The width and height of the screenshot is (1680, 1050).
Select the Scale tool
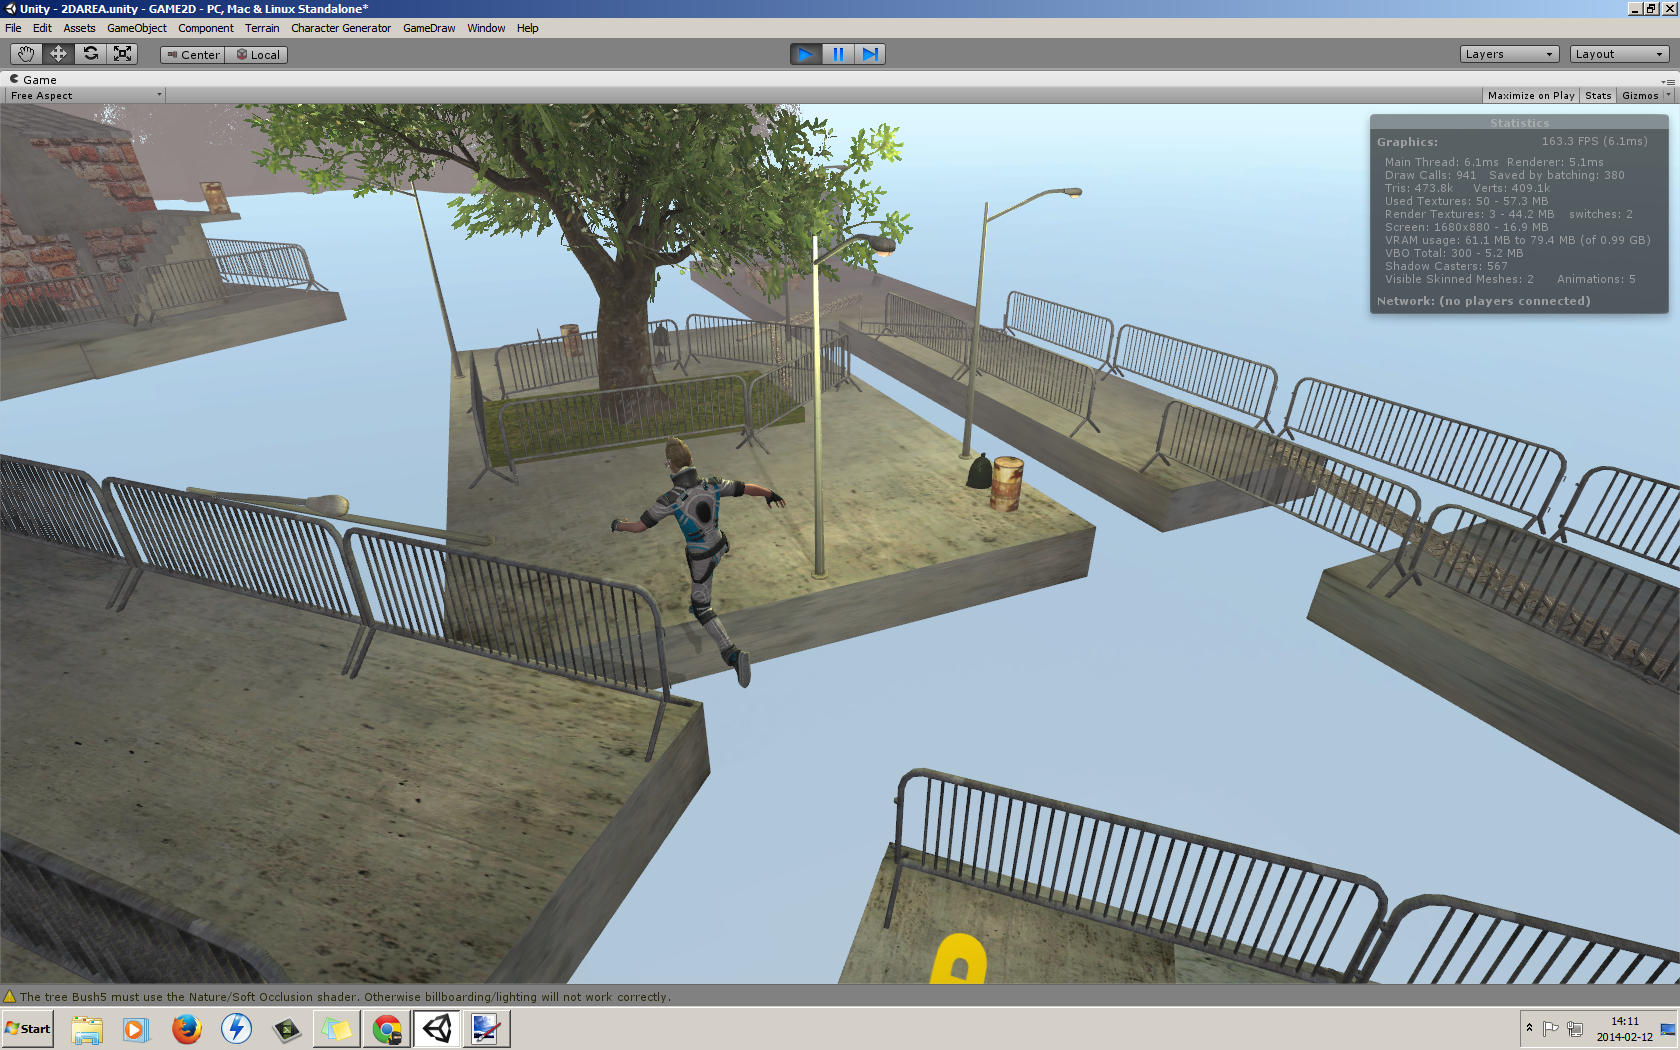click(x=123, y=54)
